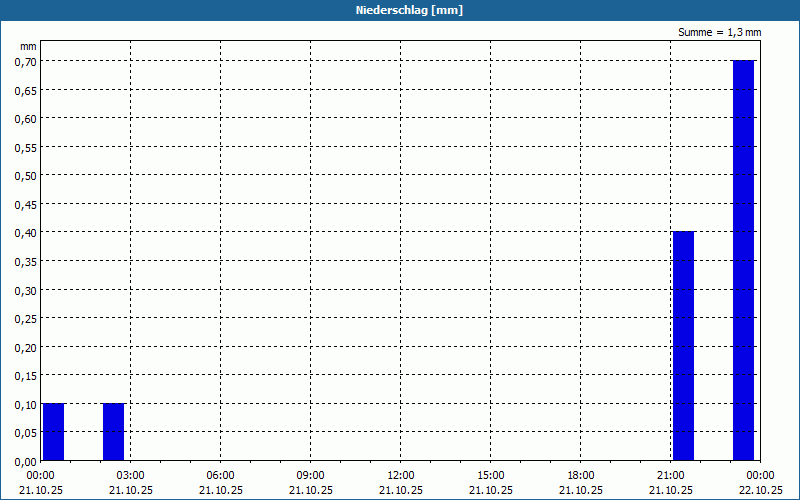The height and width of the screenshot is (500, 800).
Task: Click the 0,30 y-axis label
Action: [26, 290]
